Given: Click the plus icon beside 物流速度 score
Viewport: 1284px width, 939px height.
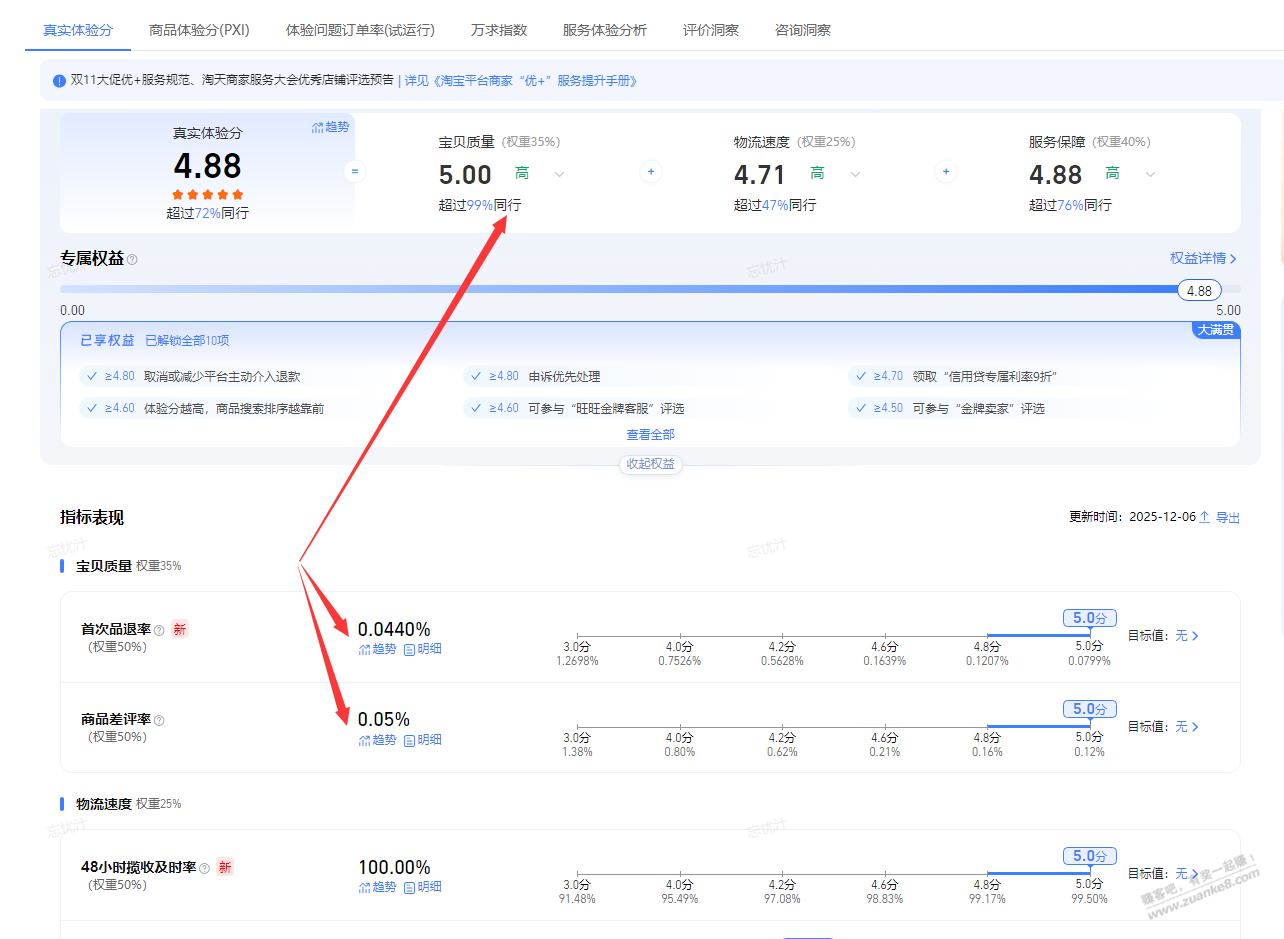Looking at the screenshot, I should (945, 172).
